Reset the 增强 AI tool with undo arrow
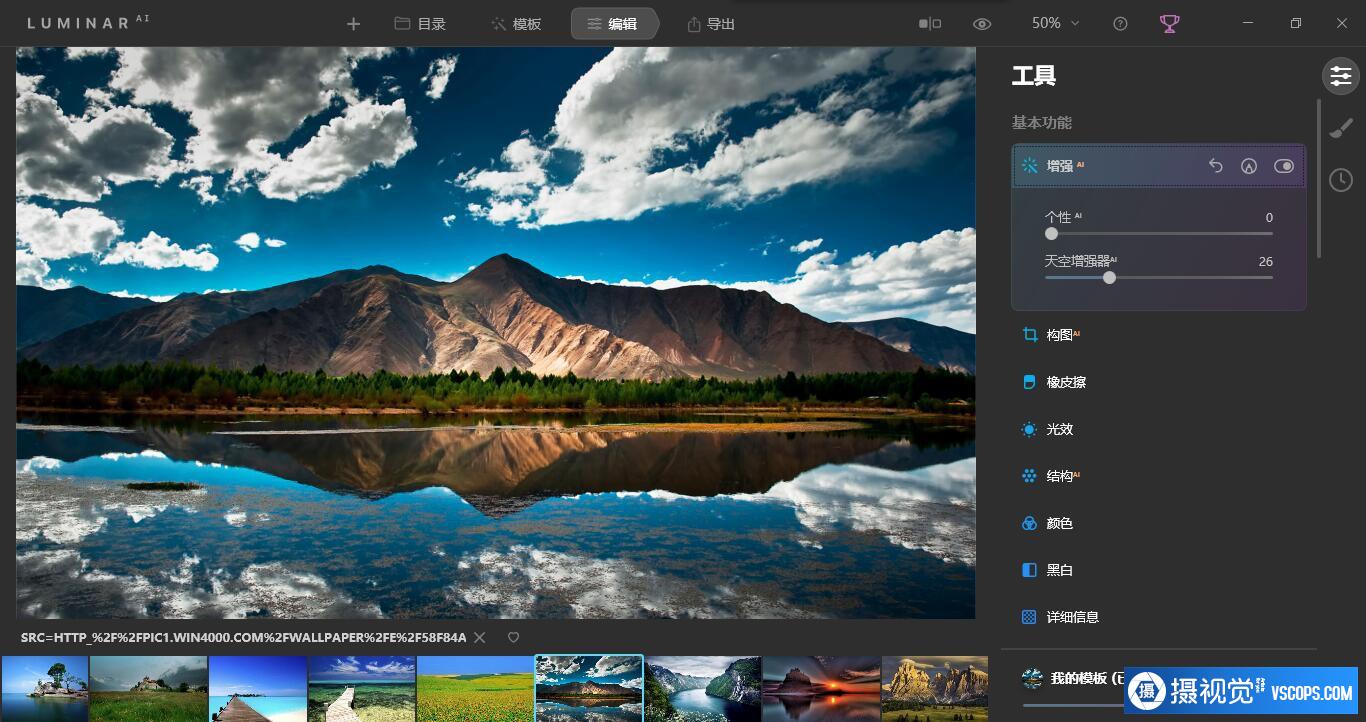Image resolution: width=1366 pixels, height=722 pixels. (1216, 166)
